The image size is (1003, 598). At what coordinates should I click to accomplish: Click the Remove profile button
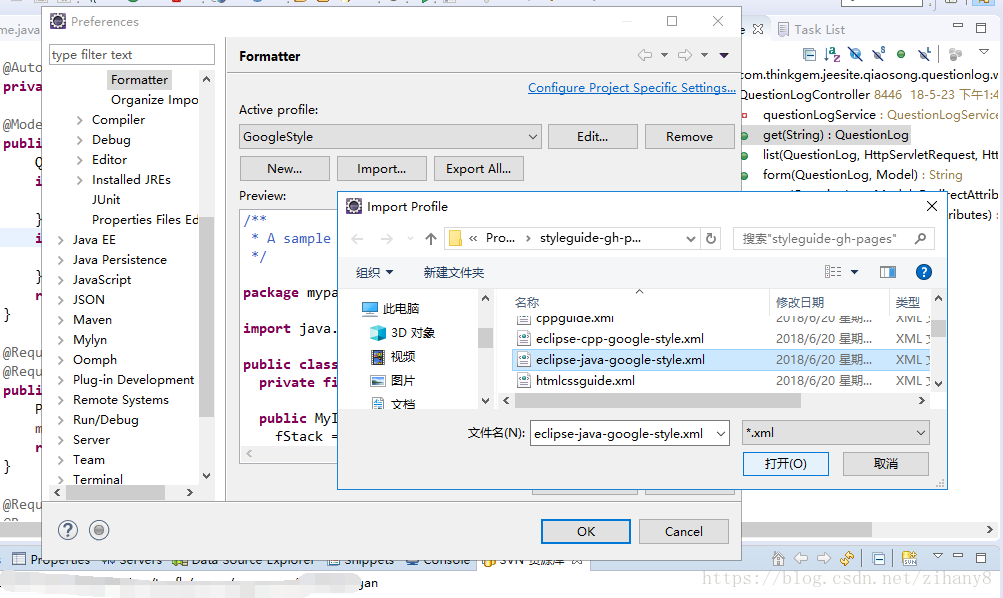[x=689, y=137]
